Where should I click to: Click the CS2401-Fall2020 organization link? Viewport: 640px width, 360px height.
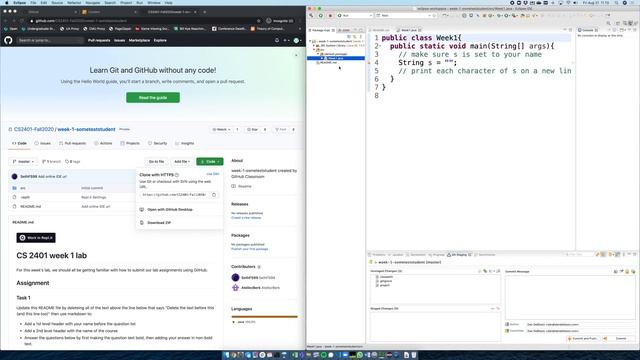click(34, 129)
